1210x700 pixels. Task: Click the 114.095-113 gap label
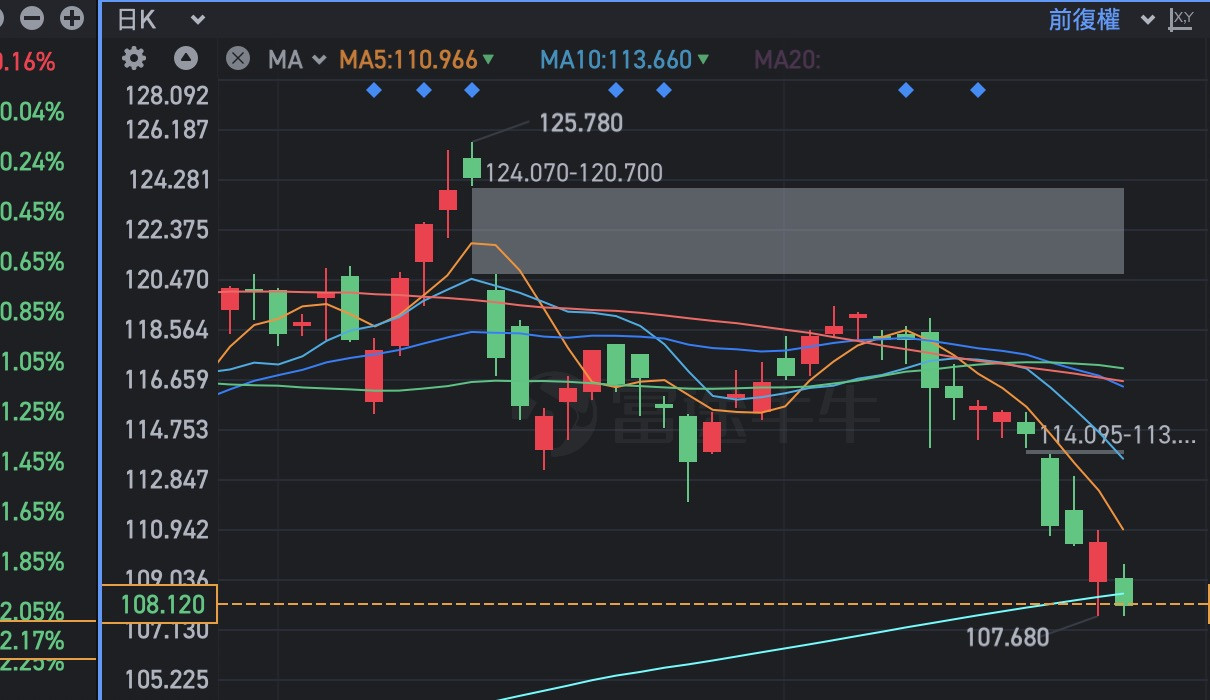pos(1117,436)
